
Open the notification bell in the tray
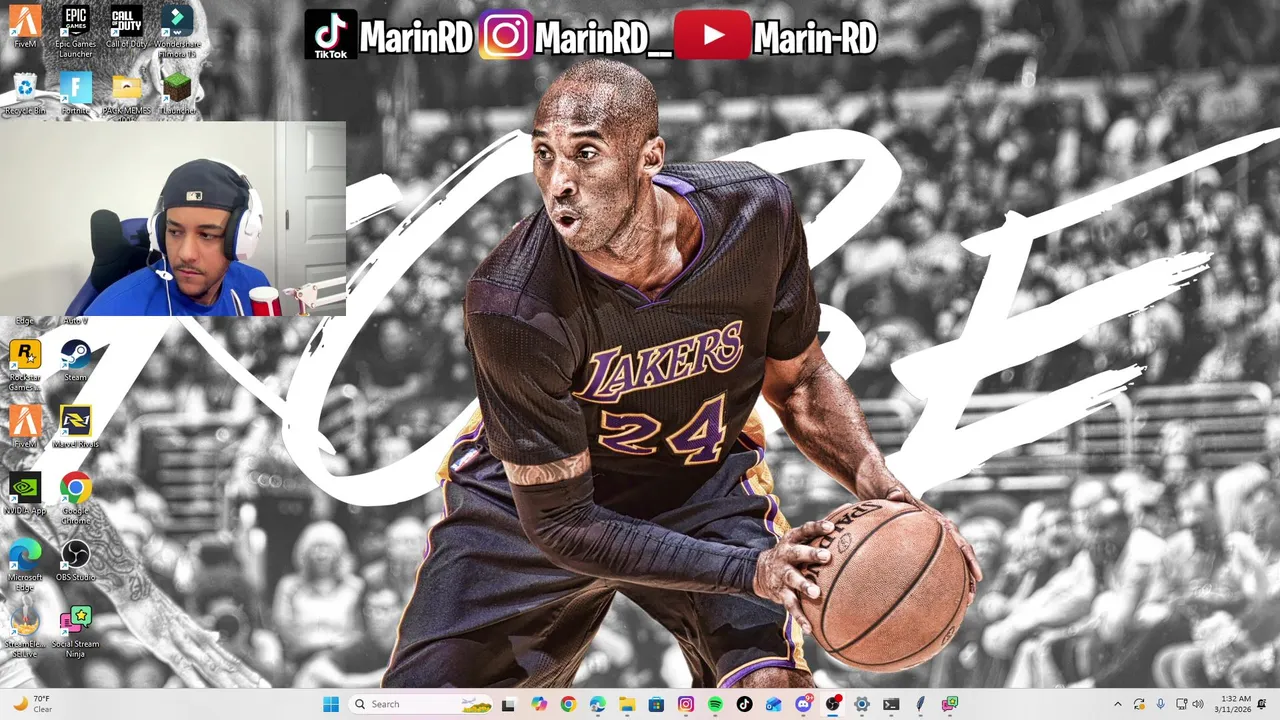(x=1262, y=704)
